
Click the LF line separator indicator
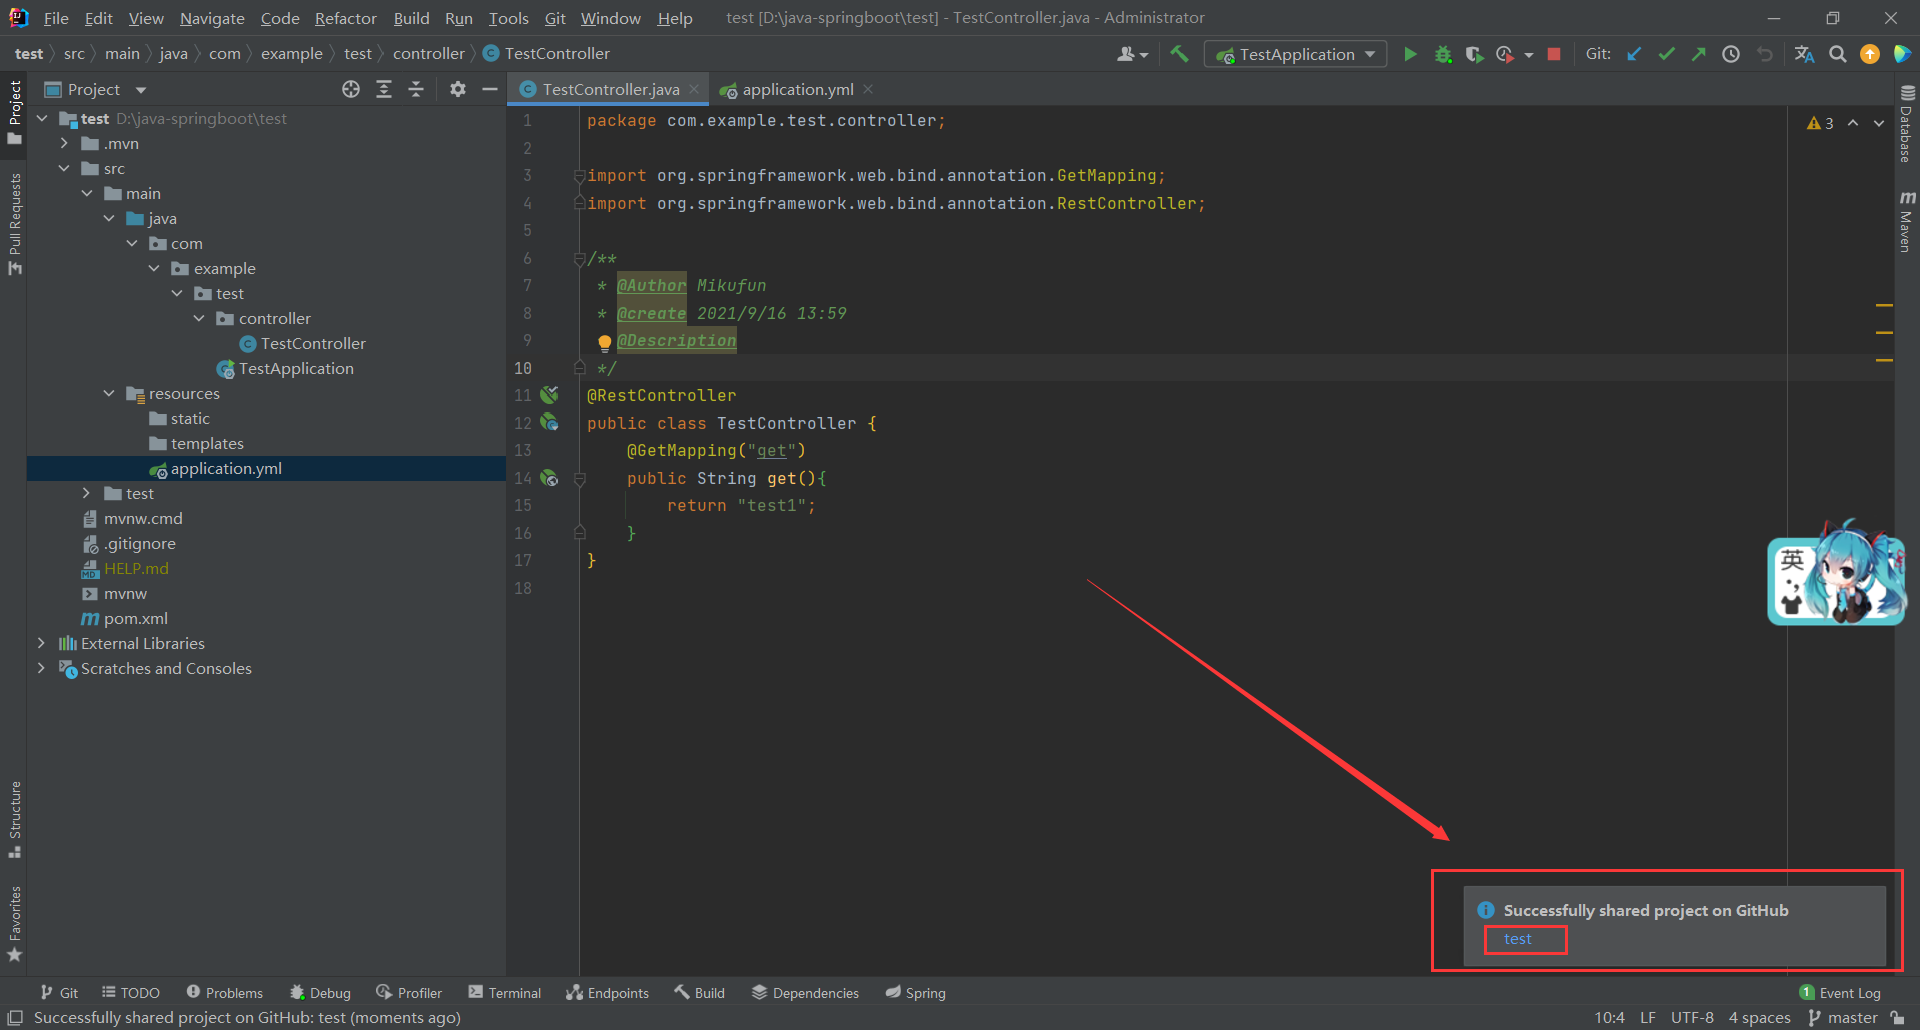click(x=1648, y=1018)
